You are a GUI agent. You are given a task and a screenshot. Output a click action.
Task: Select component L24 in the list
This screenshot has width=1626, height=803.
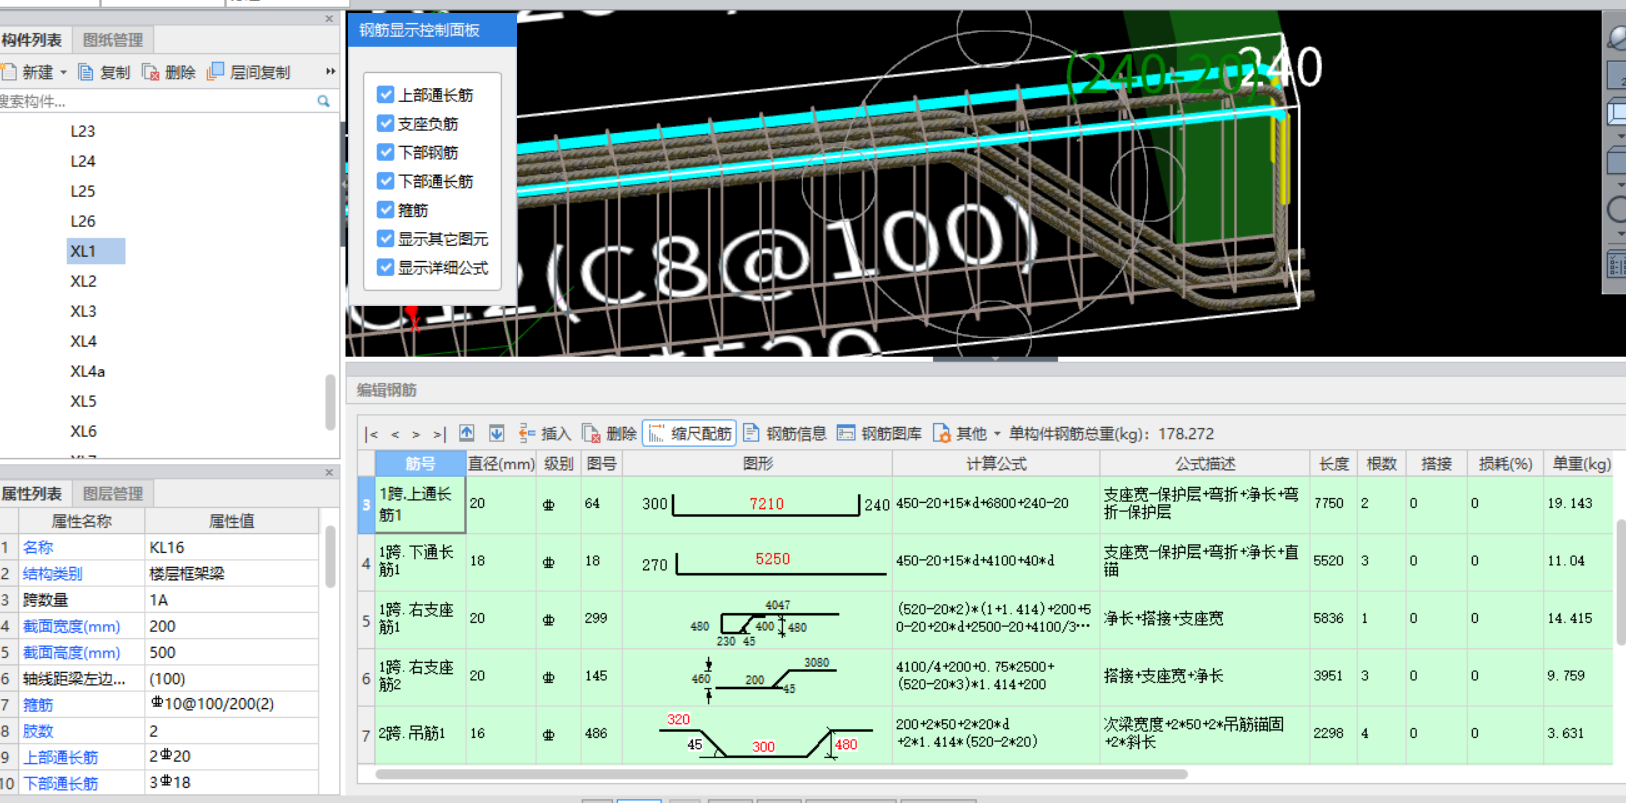[83, 161]
